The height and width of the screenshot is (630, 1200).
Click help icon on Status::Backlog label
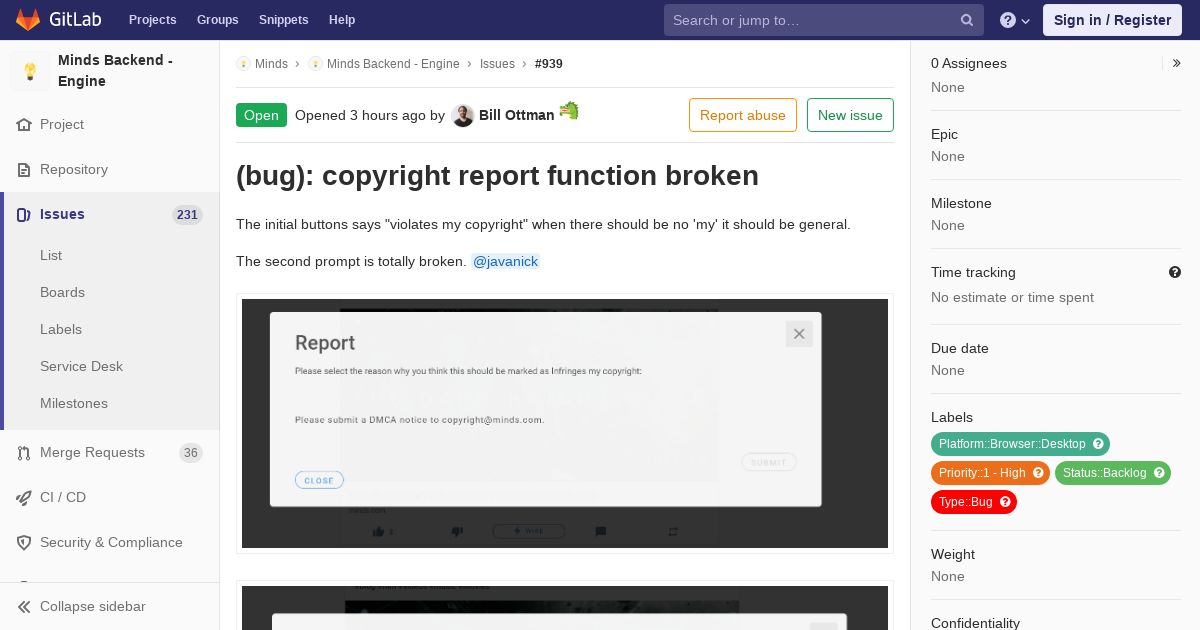coord(1159,473)
